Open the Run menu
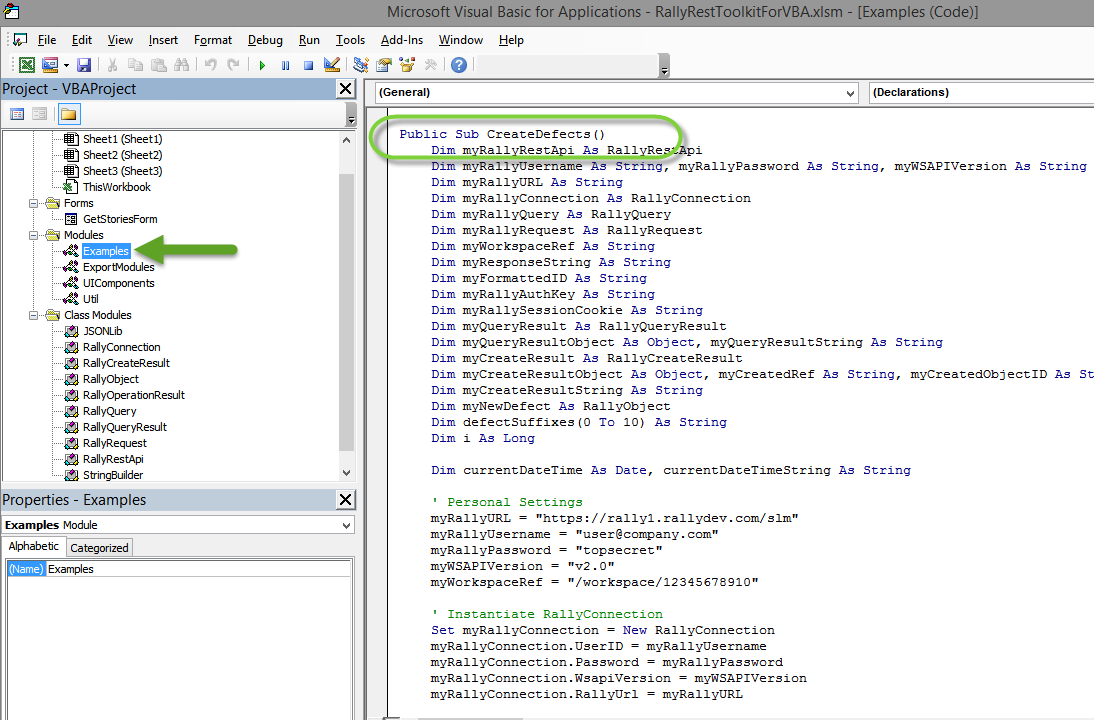 pos(309,40)
